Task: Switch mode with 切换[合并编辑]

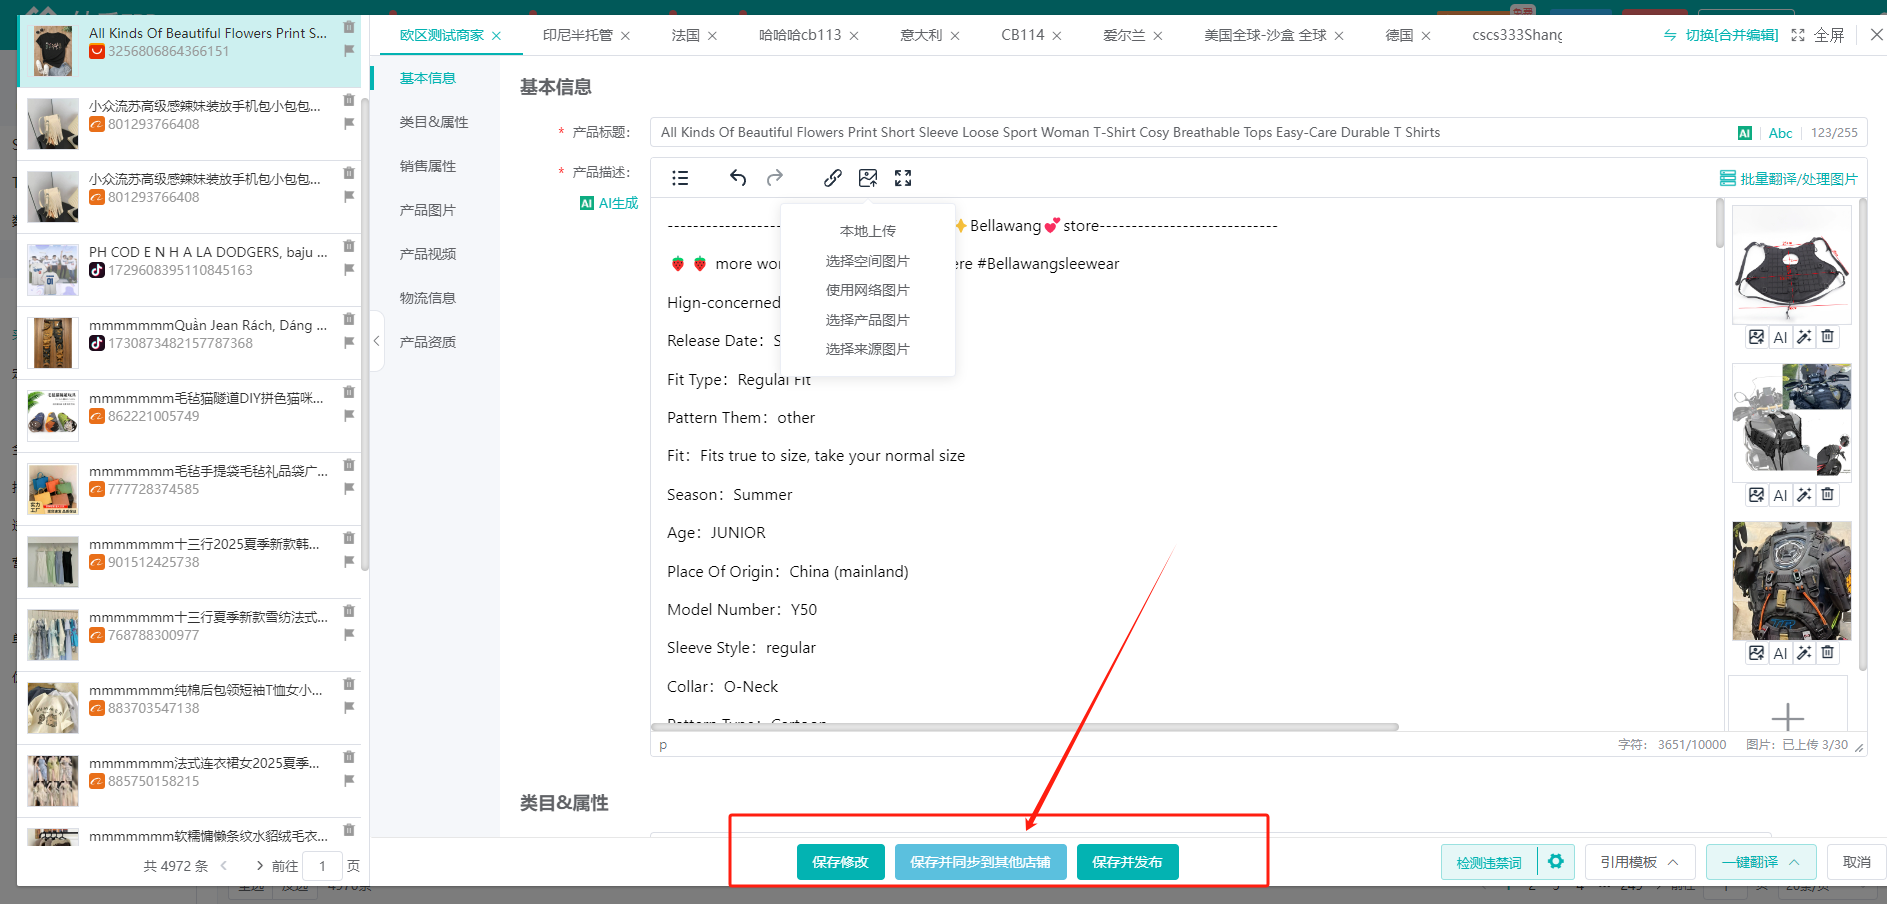Action: pyautogui.click(x=1721, y=35)
